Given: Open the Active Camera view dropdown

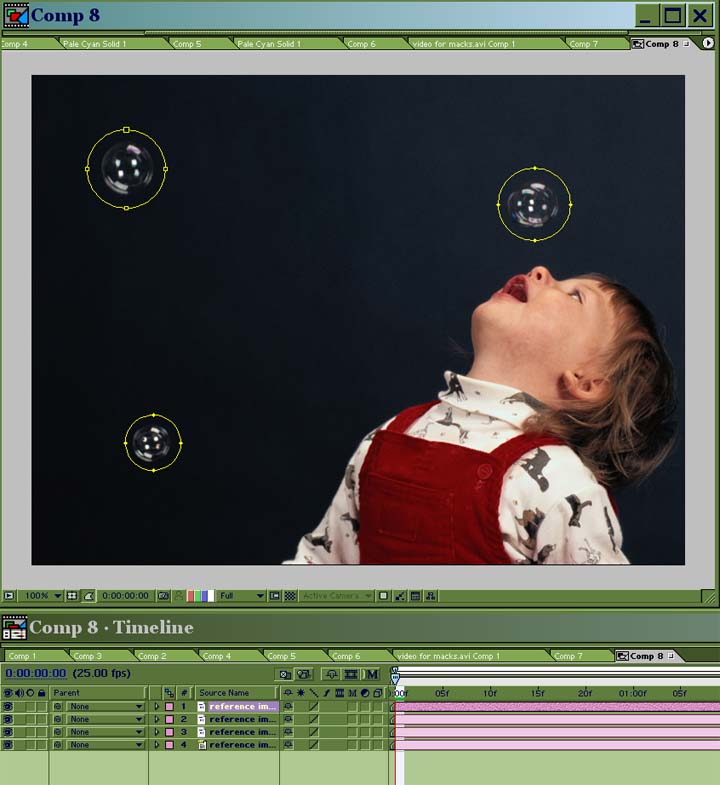Looking at the screenshot, I should point(336,596).
